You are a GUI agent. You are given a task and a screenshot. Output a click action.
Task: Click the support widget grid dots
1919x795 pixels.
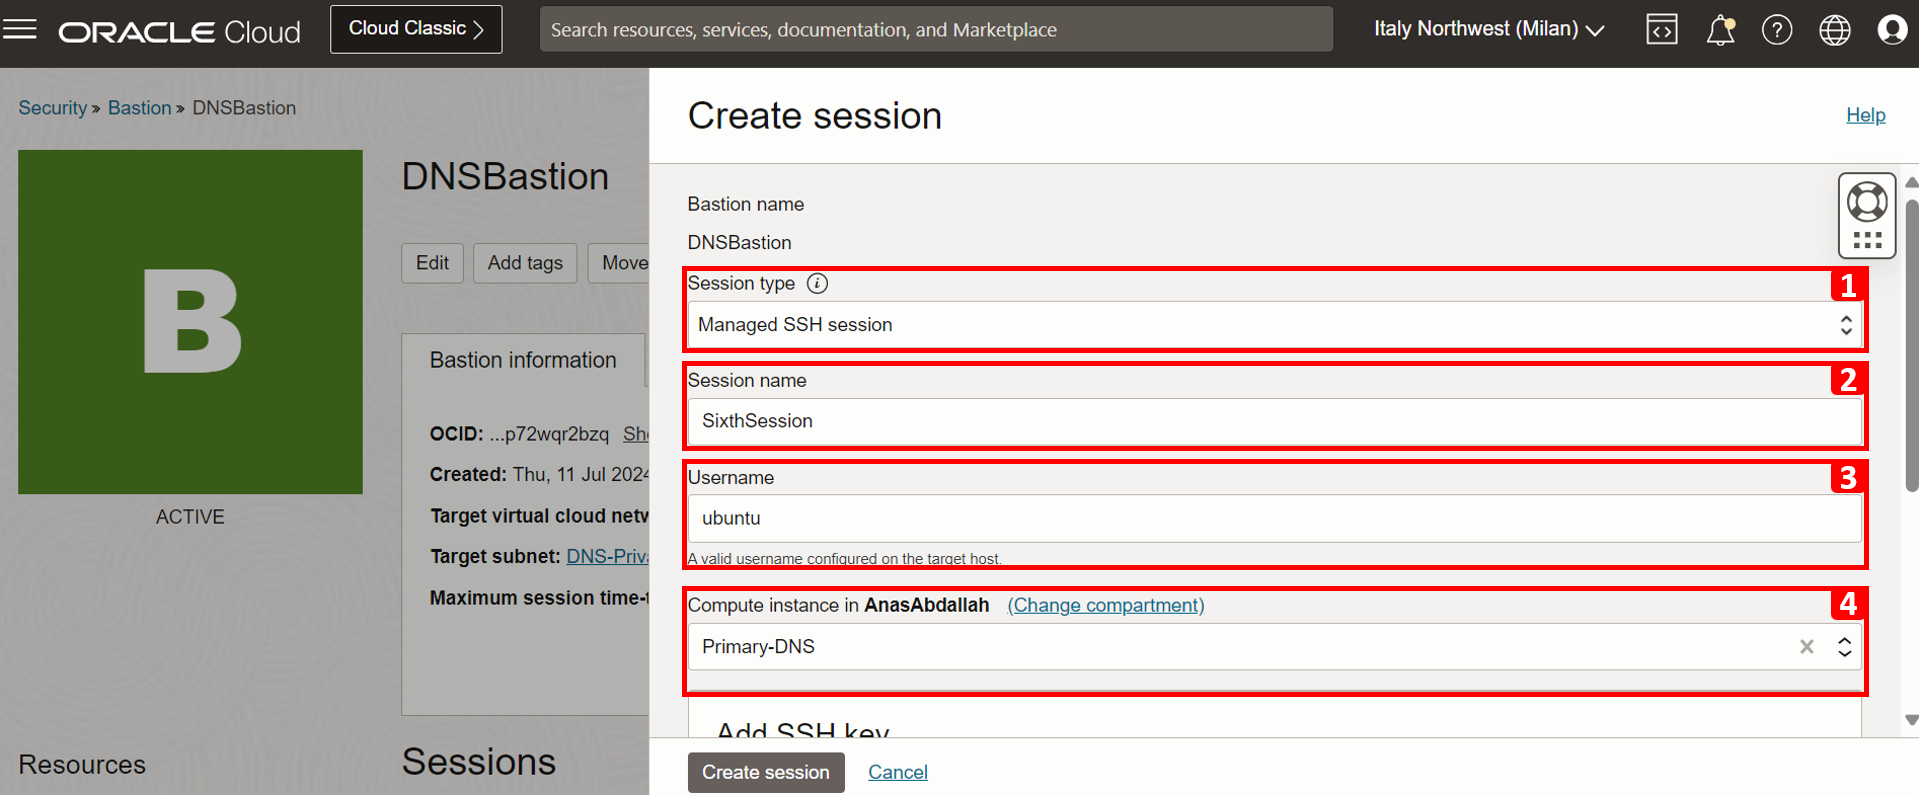coord(1867,240)
